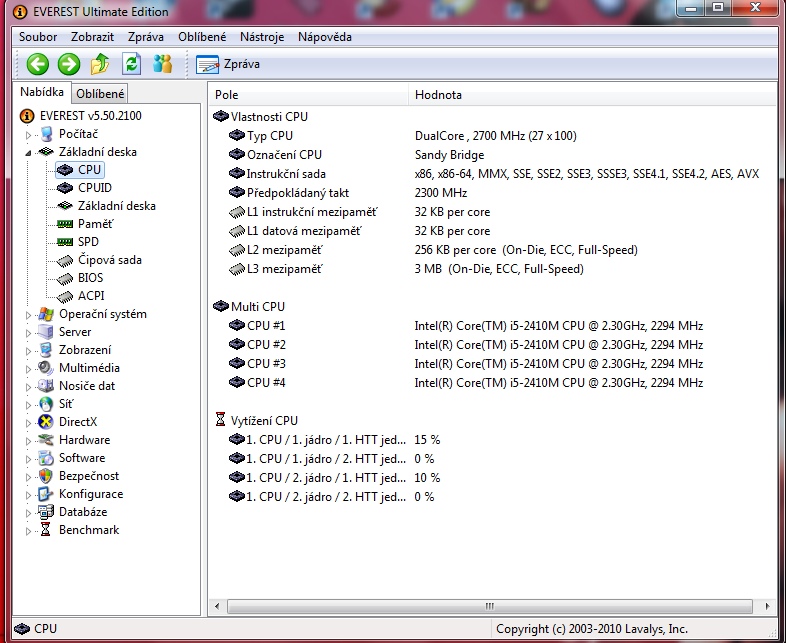Select the Typ CPU row

tap(494, 136)
